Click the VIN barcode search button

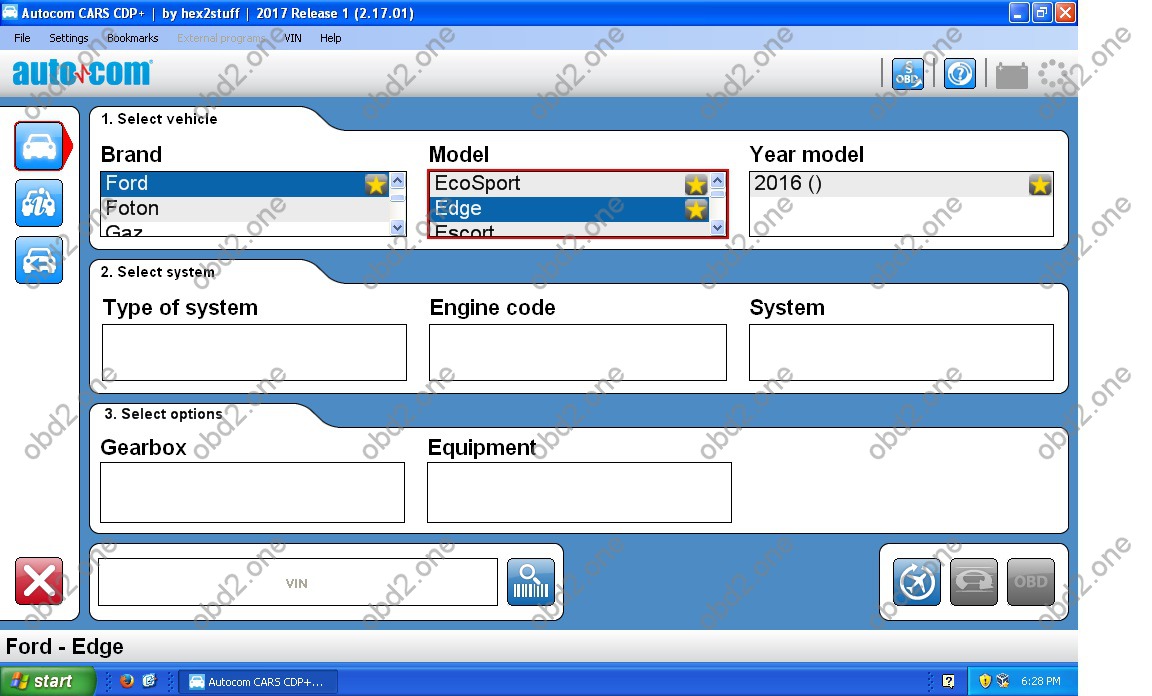(530, 582)
